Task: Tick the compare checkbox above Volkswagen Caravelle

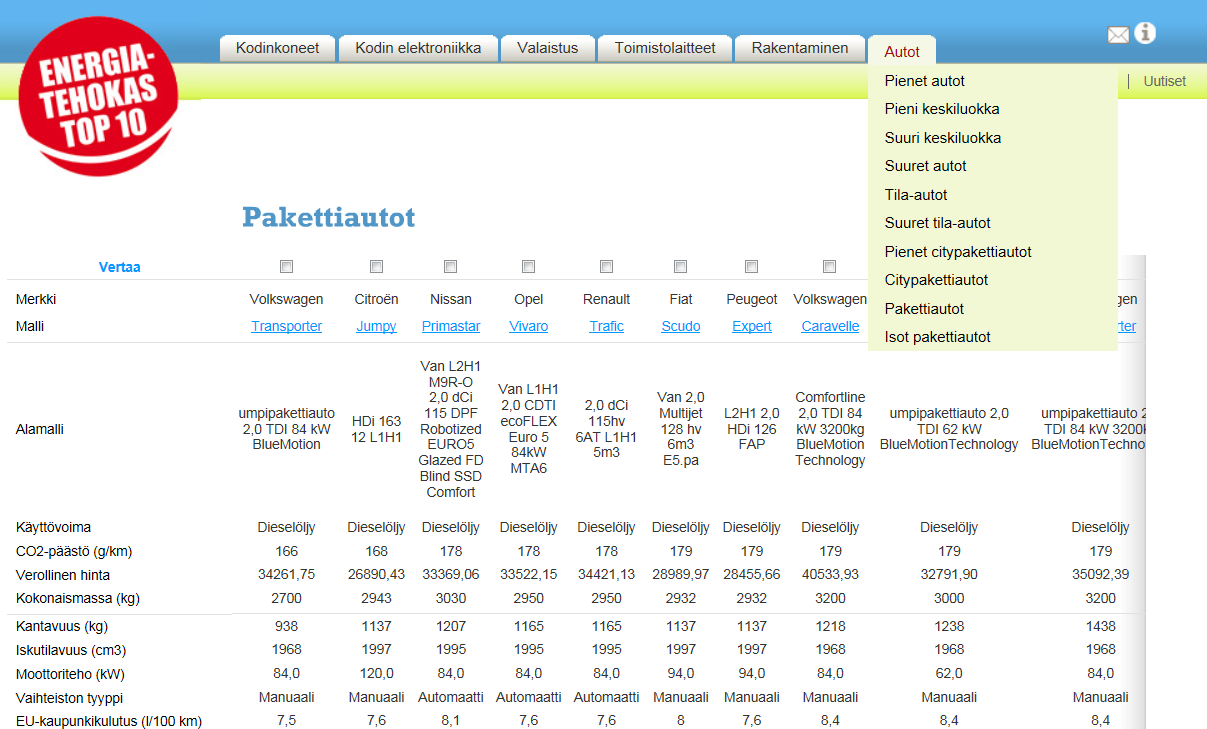Action: 830,266
